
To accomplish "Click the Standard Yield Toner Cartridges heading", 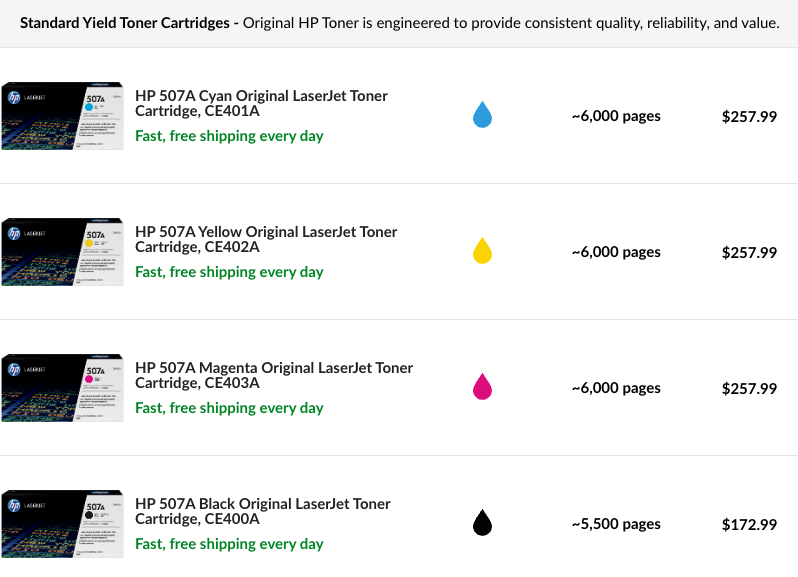I will coord(125,23).
